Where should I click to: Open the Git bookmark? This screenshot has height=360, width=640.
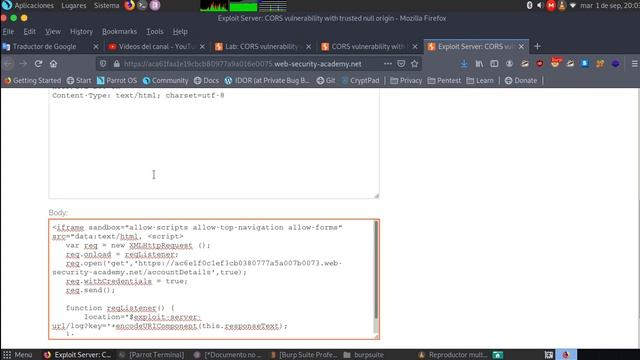326,80
